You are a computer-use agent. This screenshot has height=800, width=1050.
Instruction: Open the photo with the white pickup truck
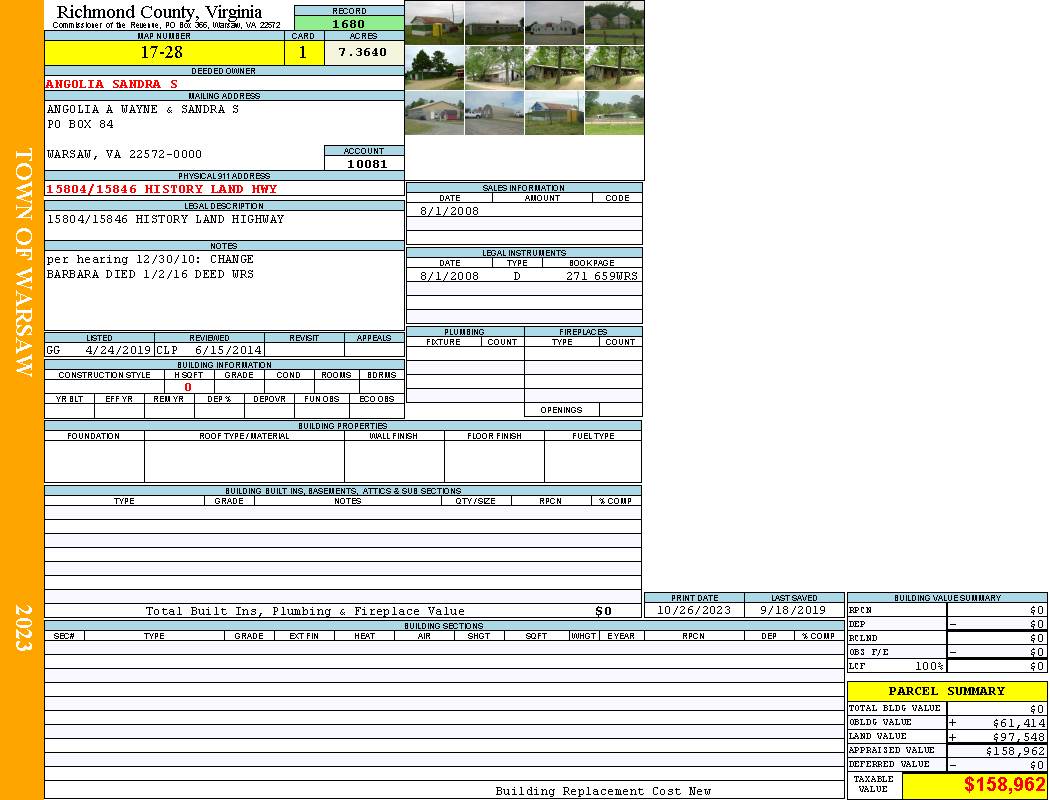coord(494,113)
